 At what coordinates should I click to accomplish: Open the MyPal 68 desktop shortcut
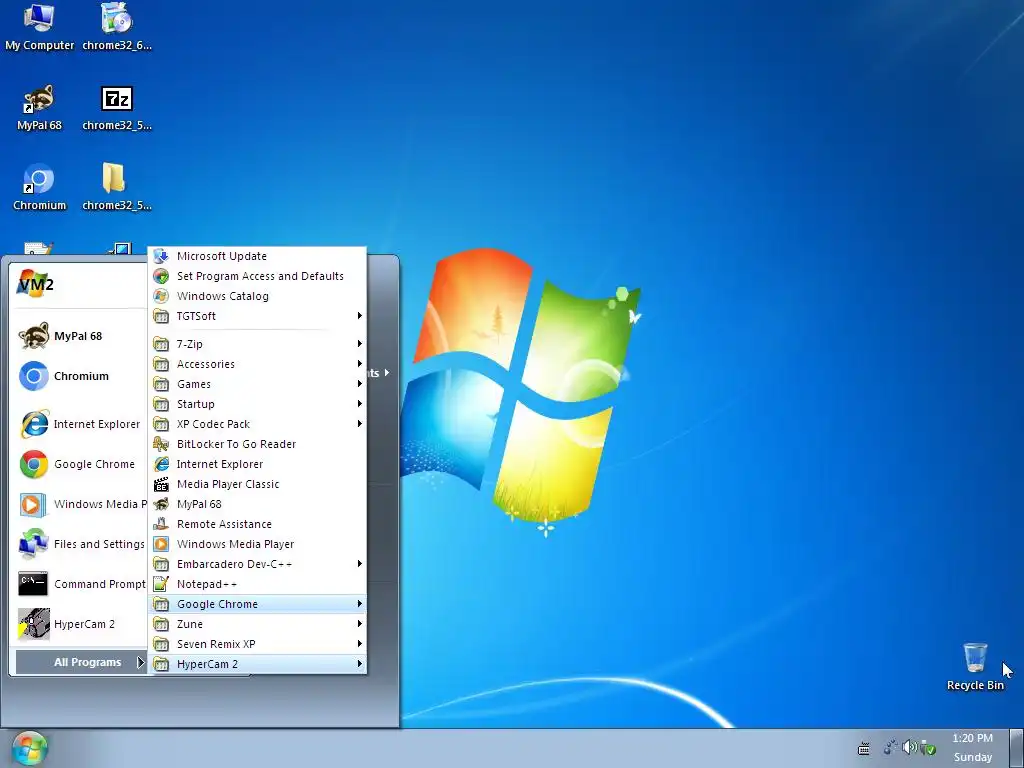tap(39, 108)
